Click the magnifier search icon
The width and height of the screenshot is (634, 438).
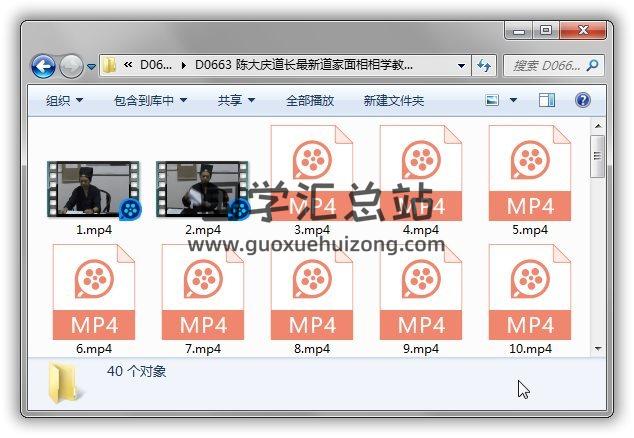coord(593,65)
